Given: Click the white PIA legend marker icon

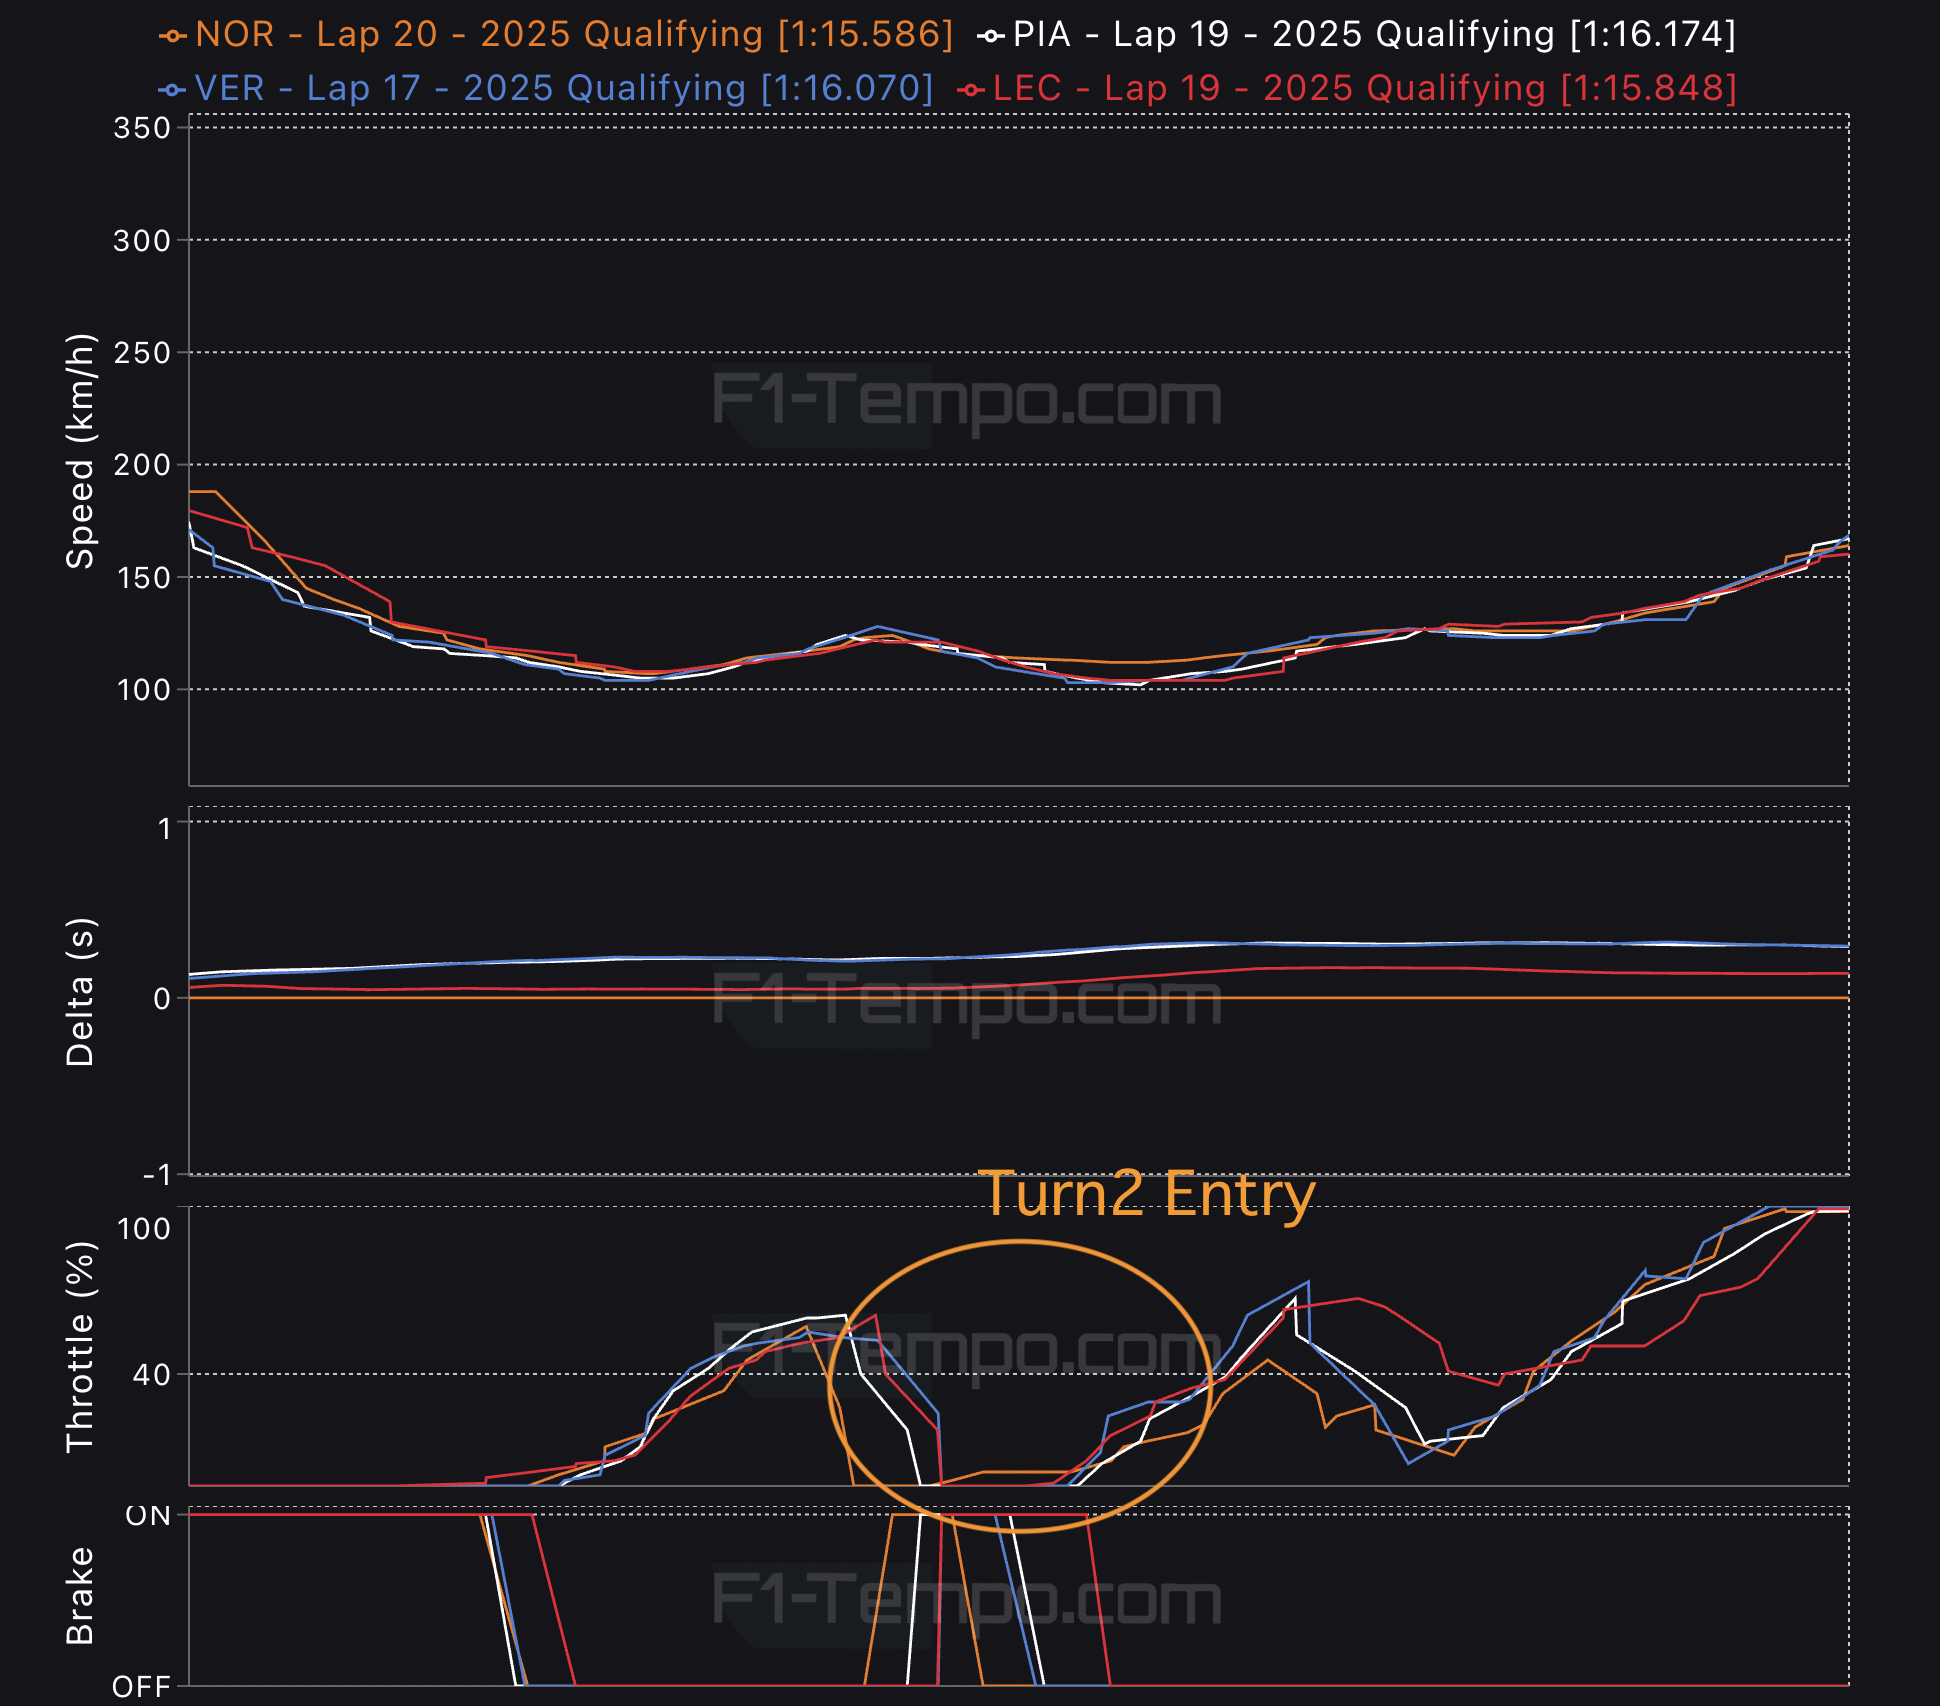Looking at the screenshot, I should point(990,36).
